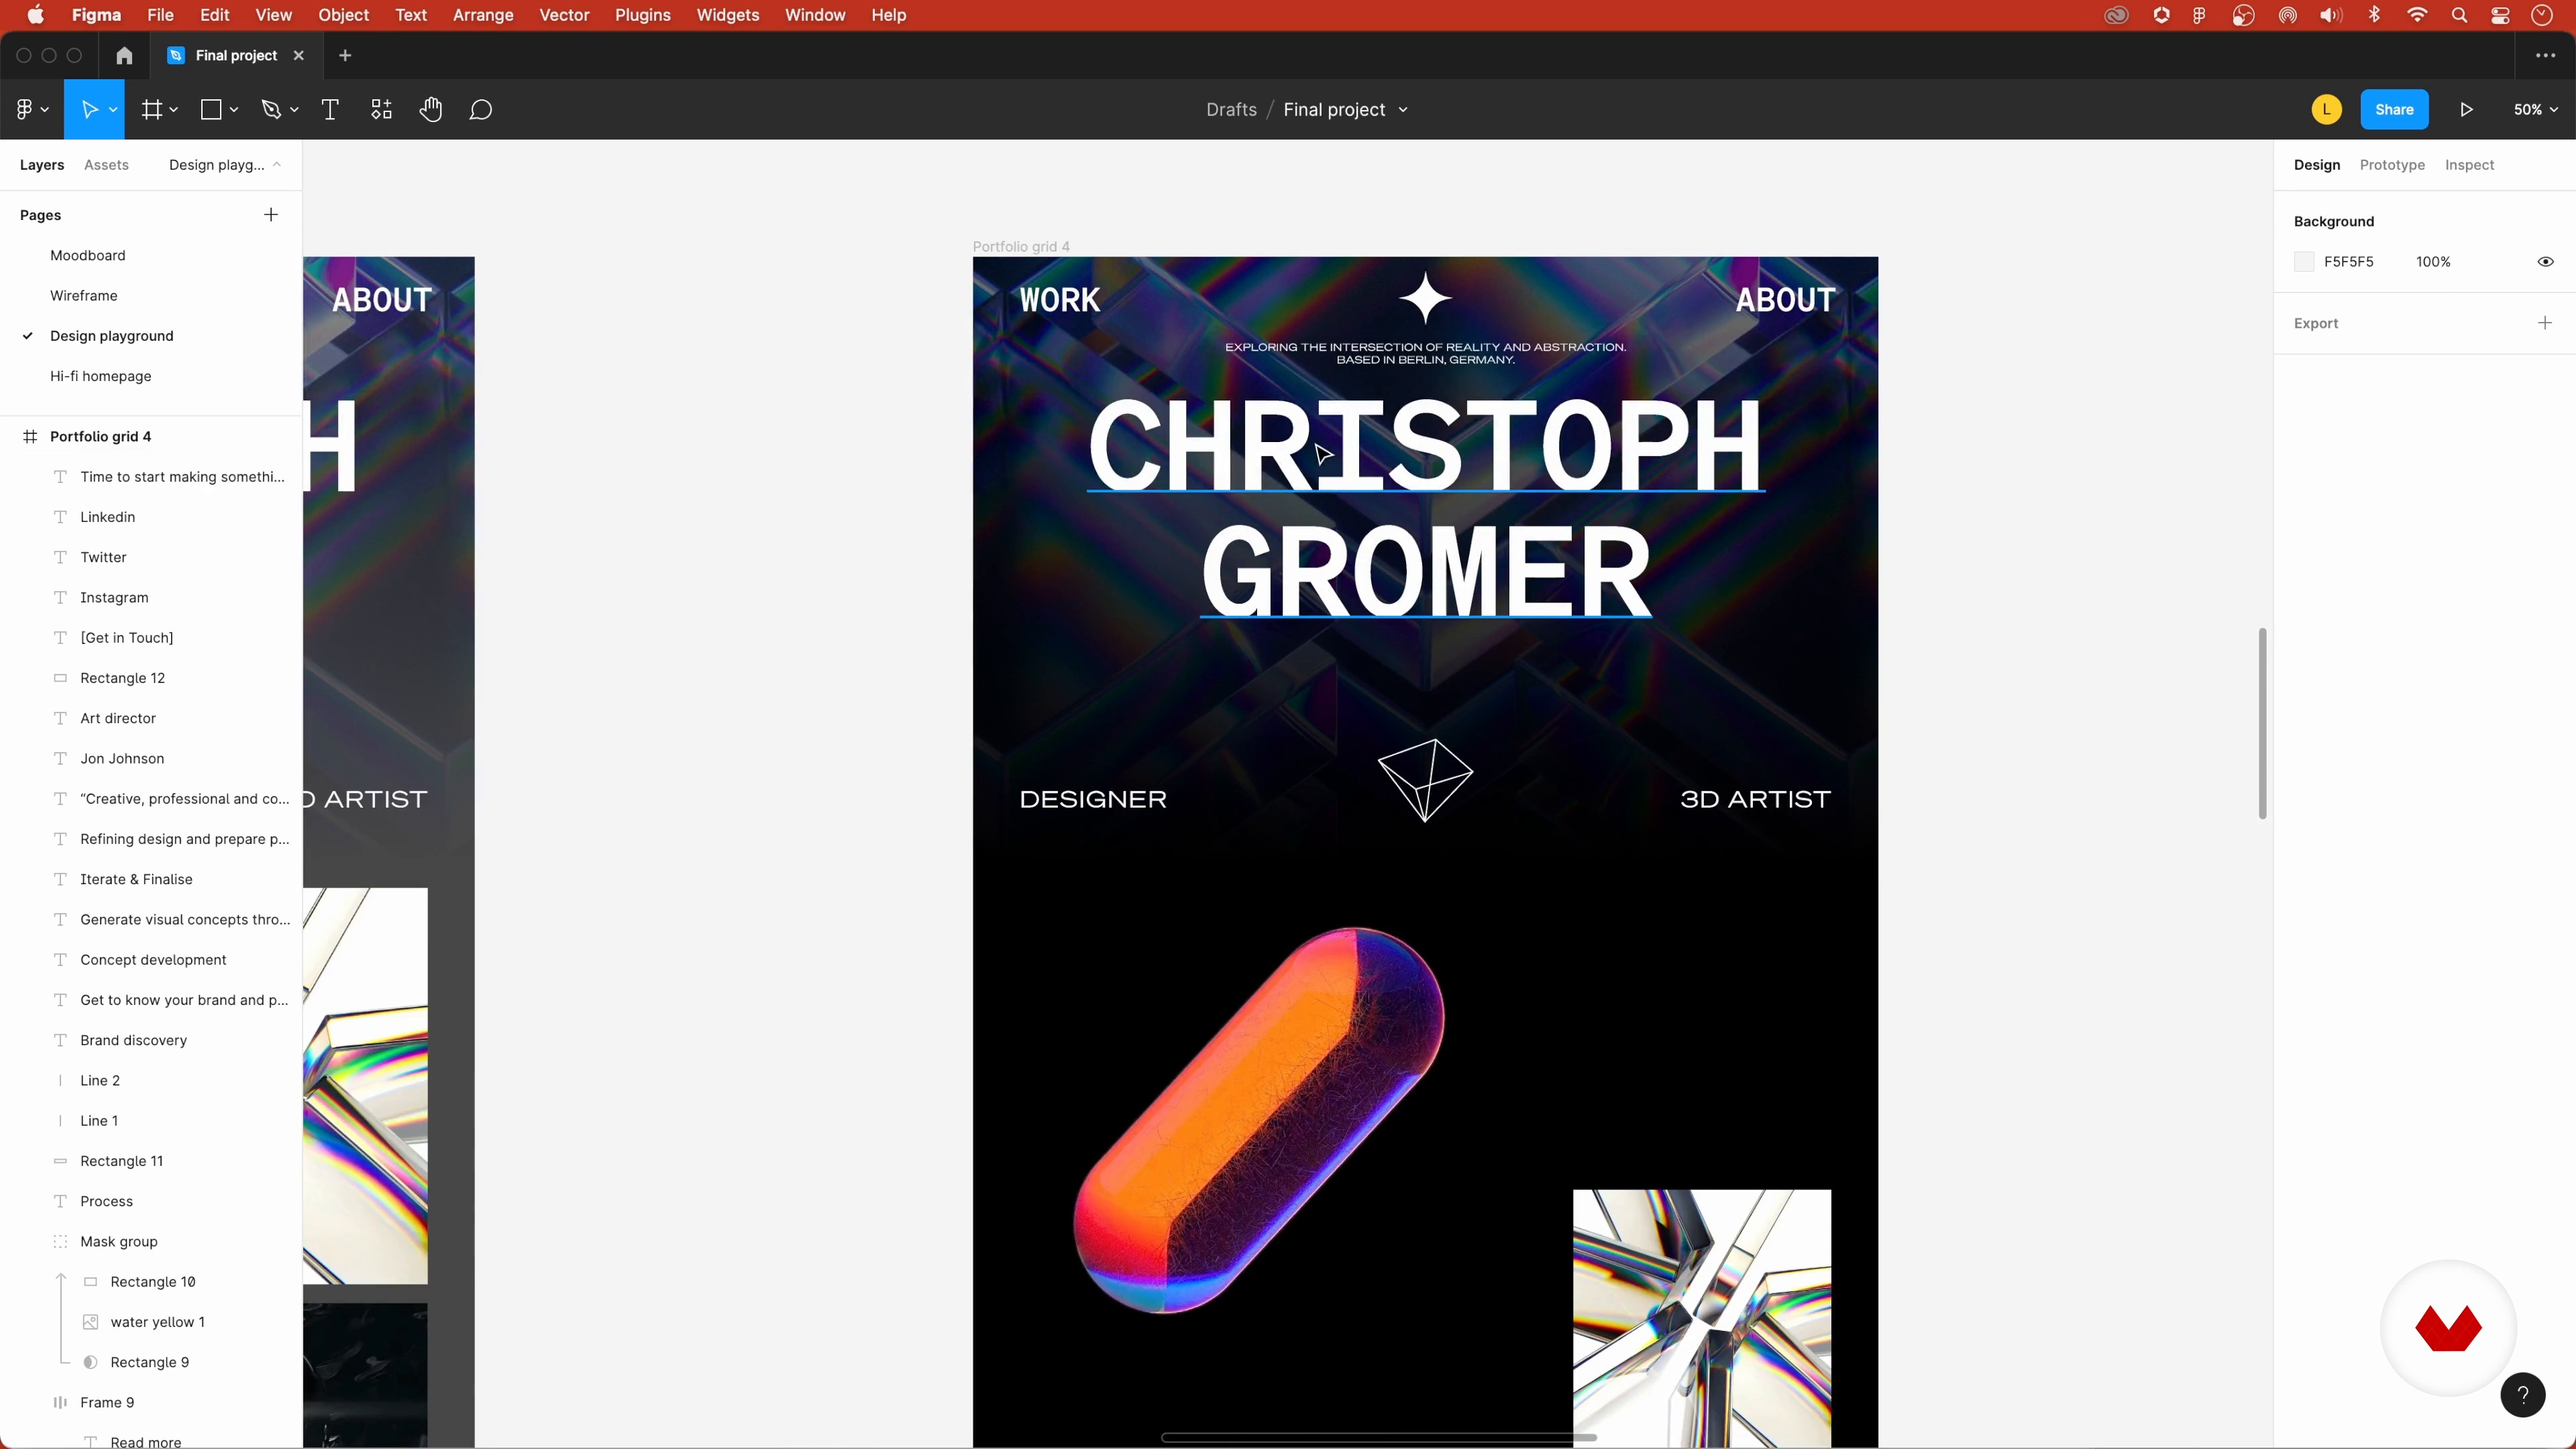Click the background color swatch F5F5F5

2304,262
